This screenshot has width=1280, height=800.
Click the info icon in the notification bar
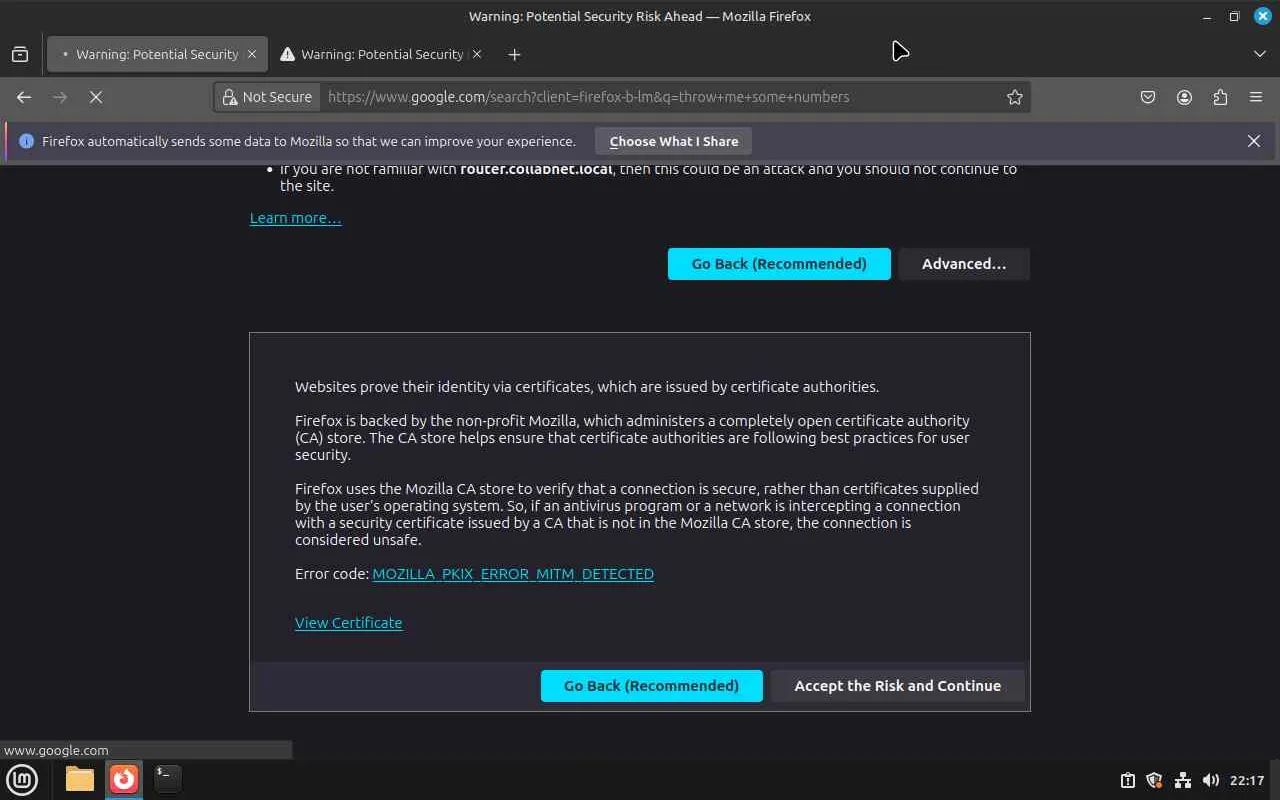point(27,141)
